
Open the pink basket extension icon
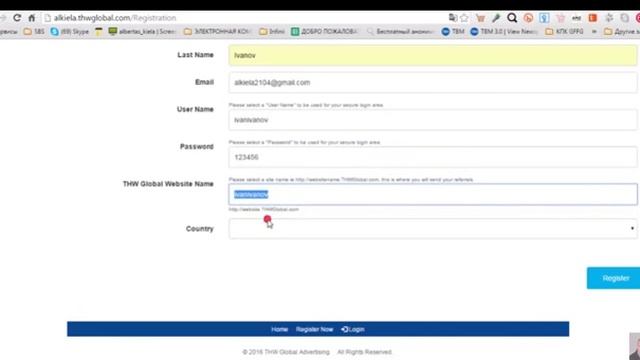tap(560, 18)
